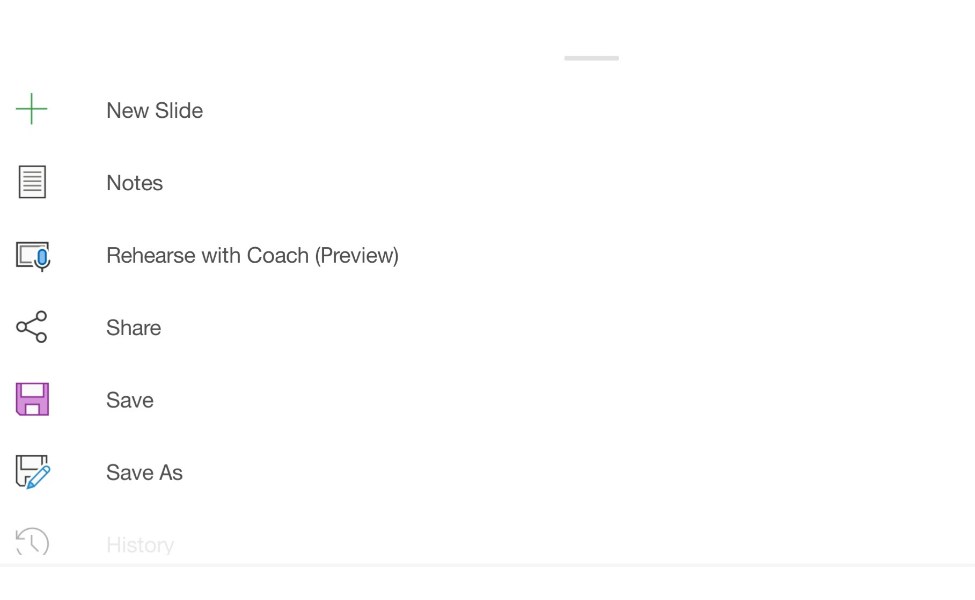
Task: Click the purple floppy disk Save icon
Action: pos(32,399)
